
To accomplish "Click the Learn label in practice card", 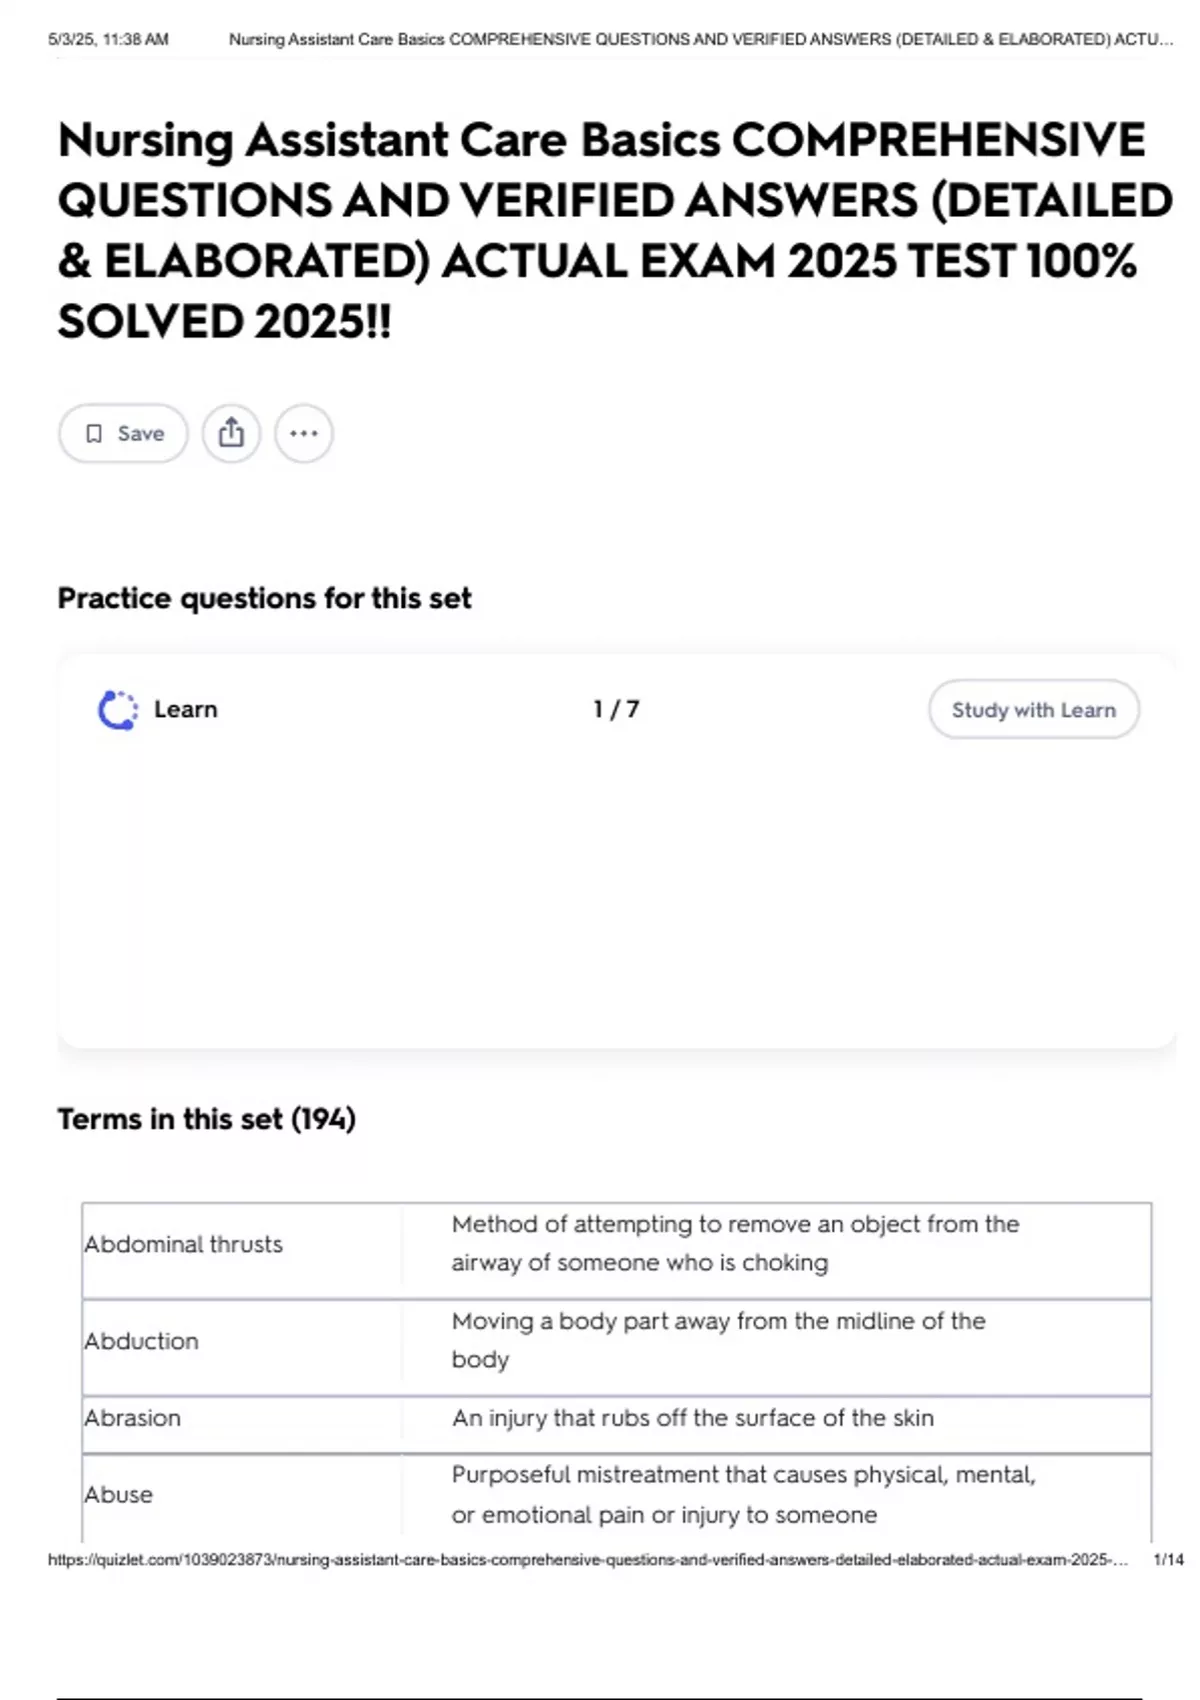I will tap(186, 710).
